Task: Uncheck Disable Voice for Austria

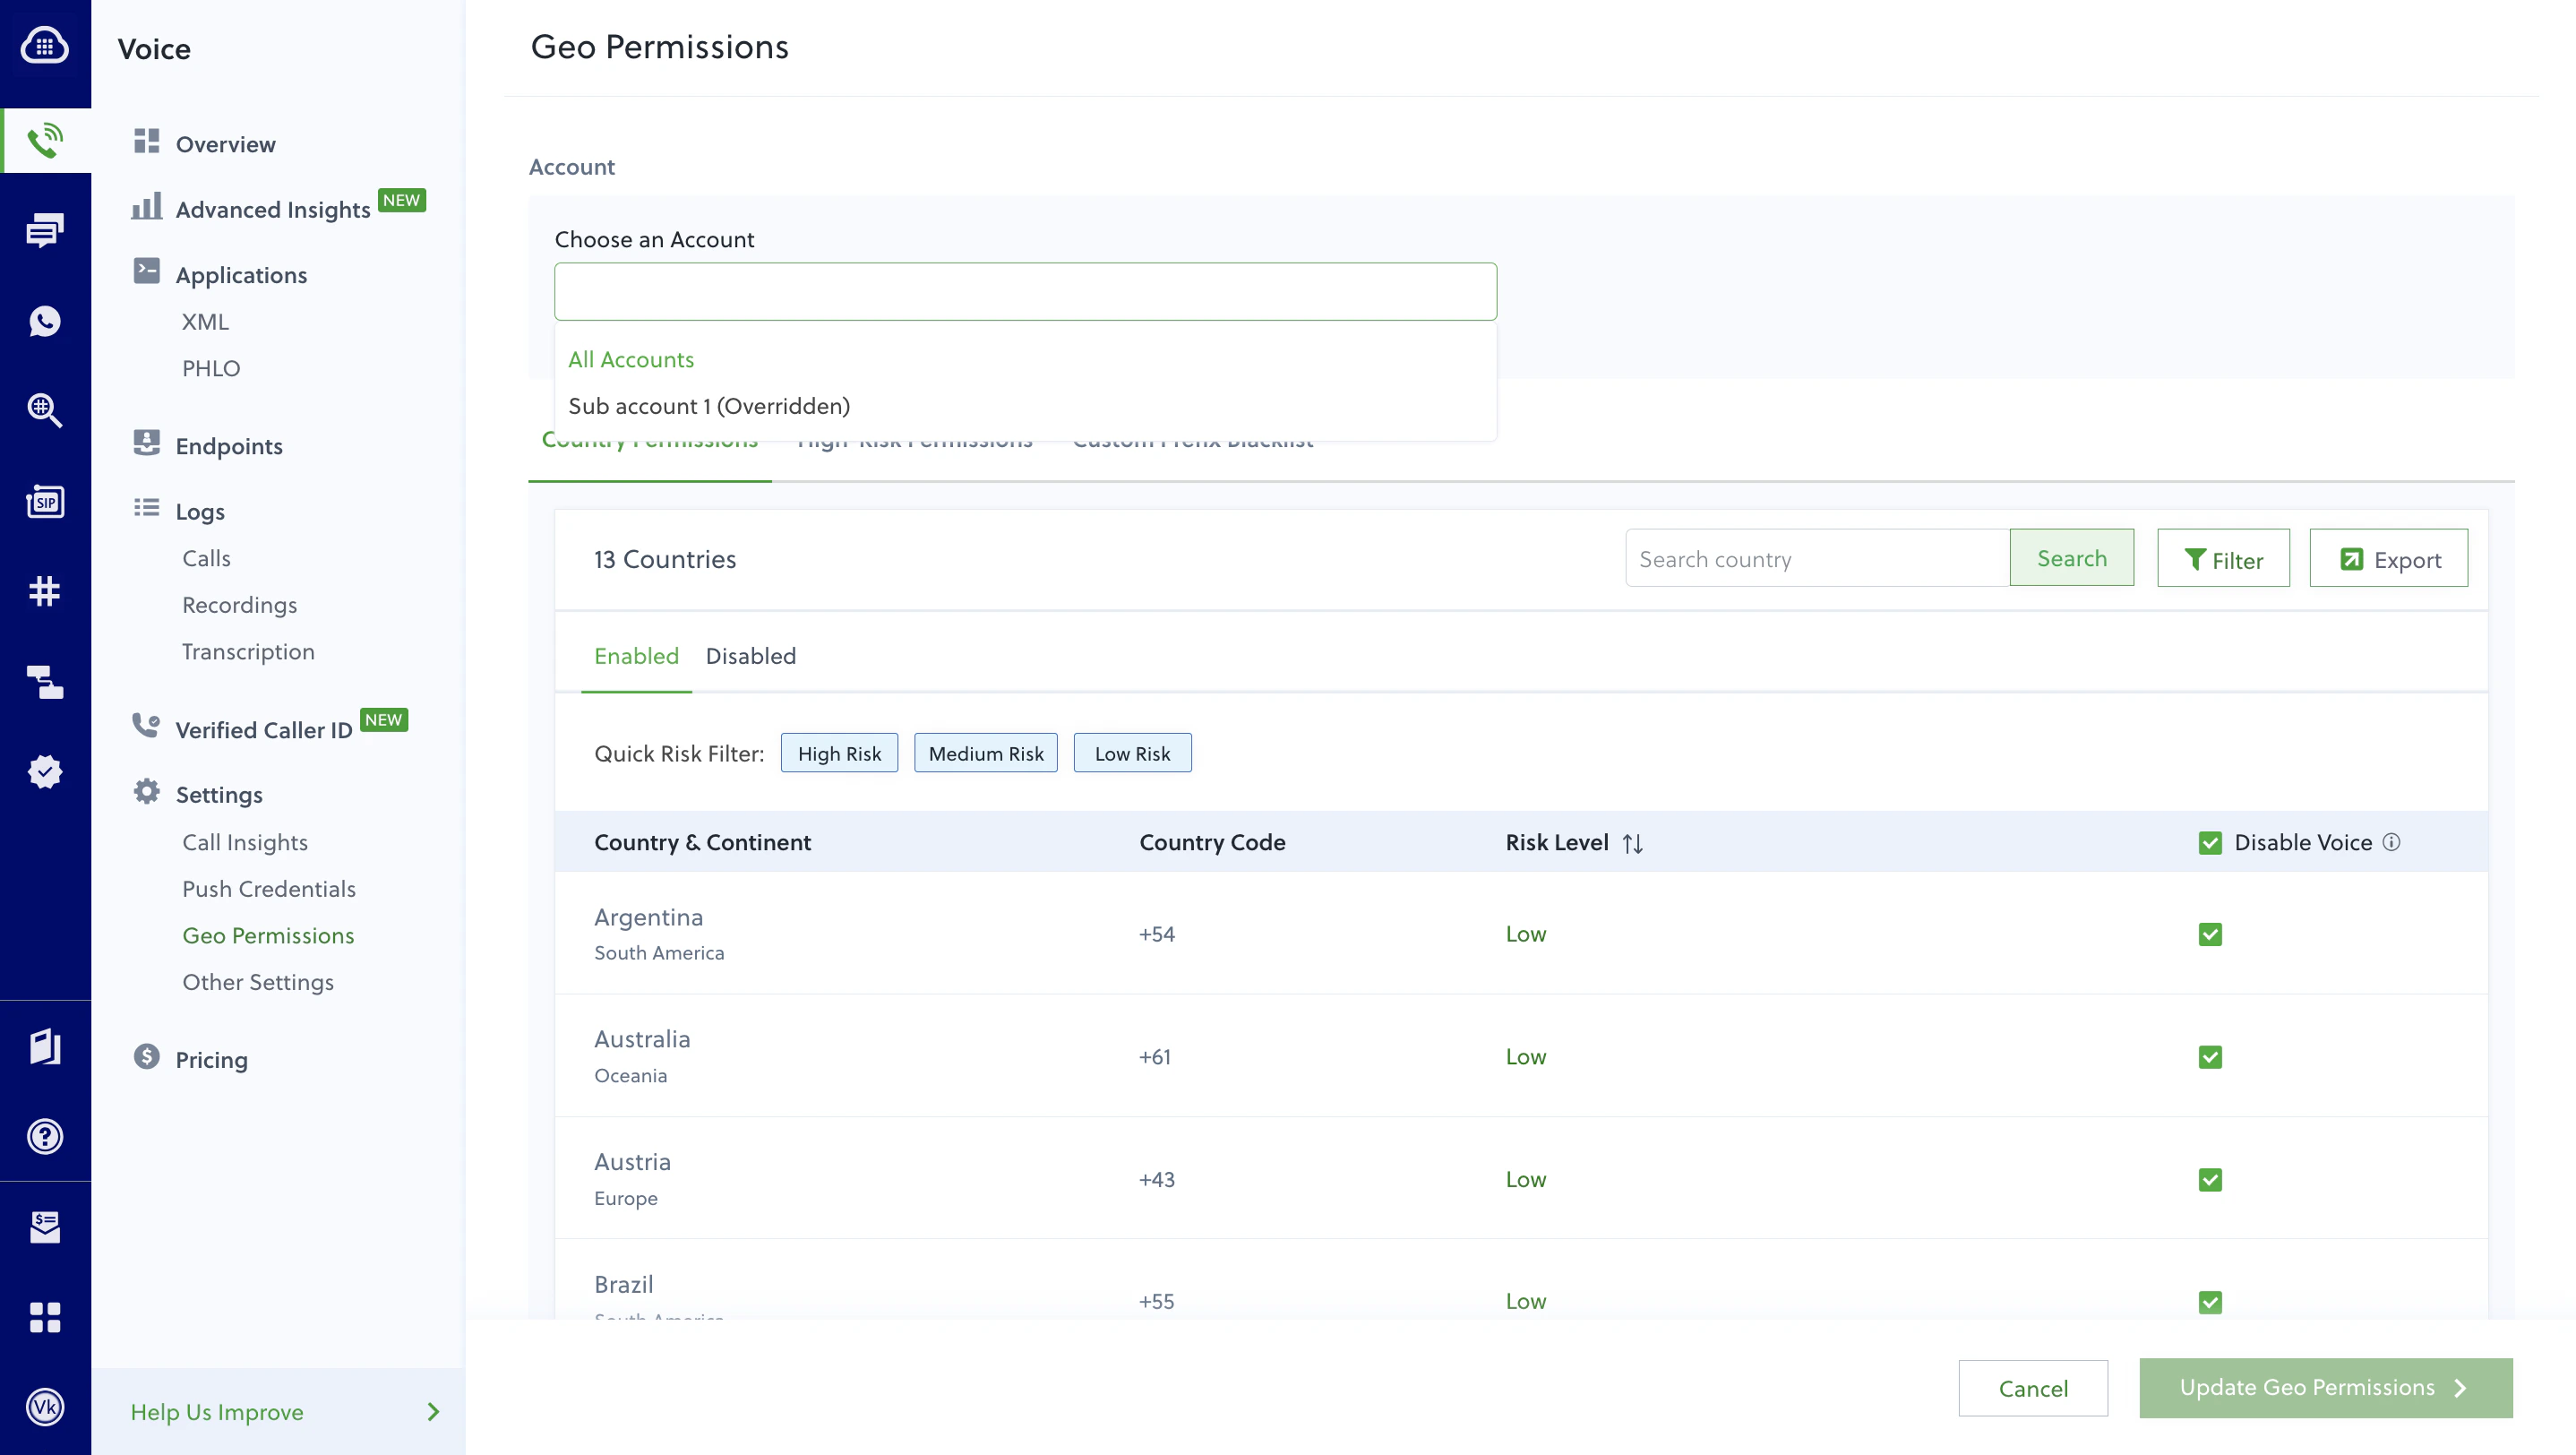Action: click(x=2211, y=1179)
